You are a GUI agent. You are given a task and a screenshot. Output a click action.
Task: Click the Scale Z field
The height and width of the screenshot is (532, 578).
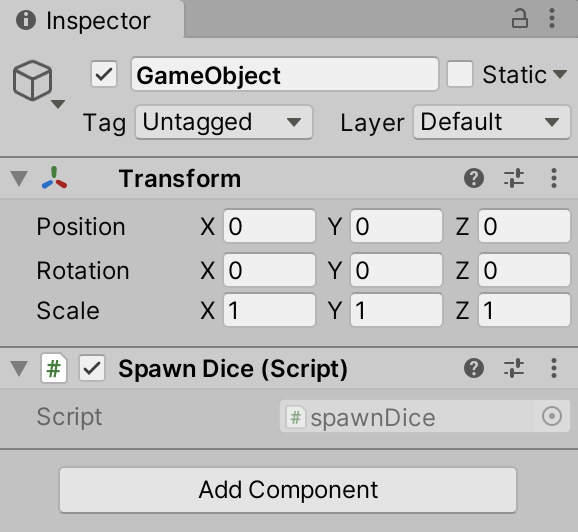coord(524,310)
